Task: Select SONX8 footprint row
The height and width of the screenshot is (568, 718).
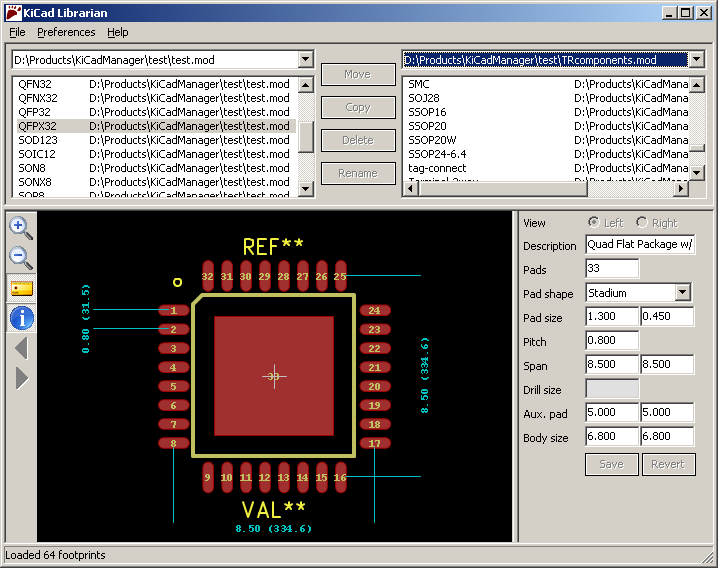Action: tap(156, 182)
